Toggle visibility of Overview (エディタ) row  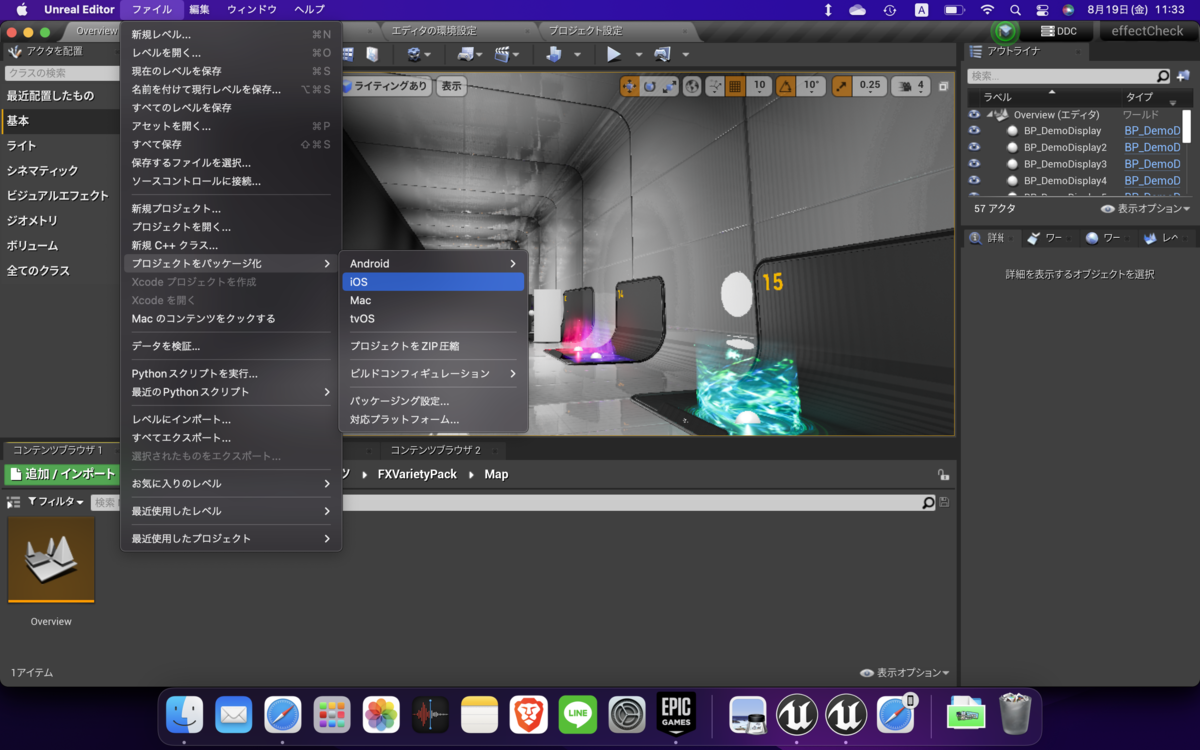pos(974,114)
